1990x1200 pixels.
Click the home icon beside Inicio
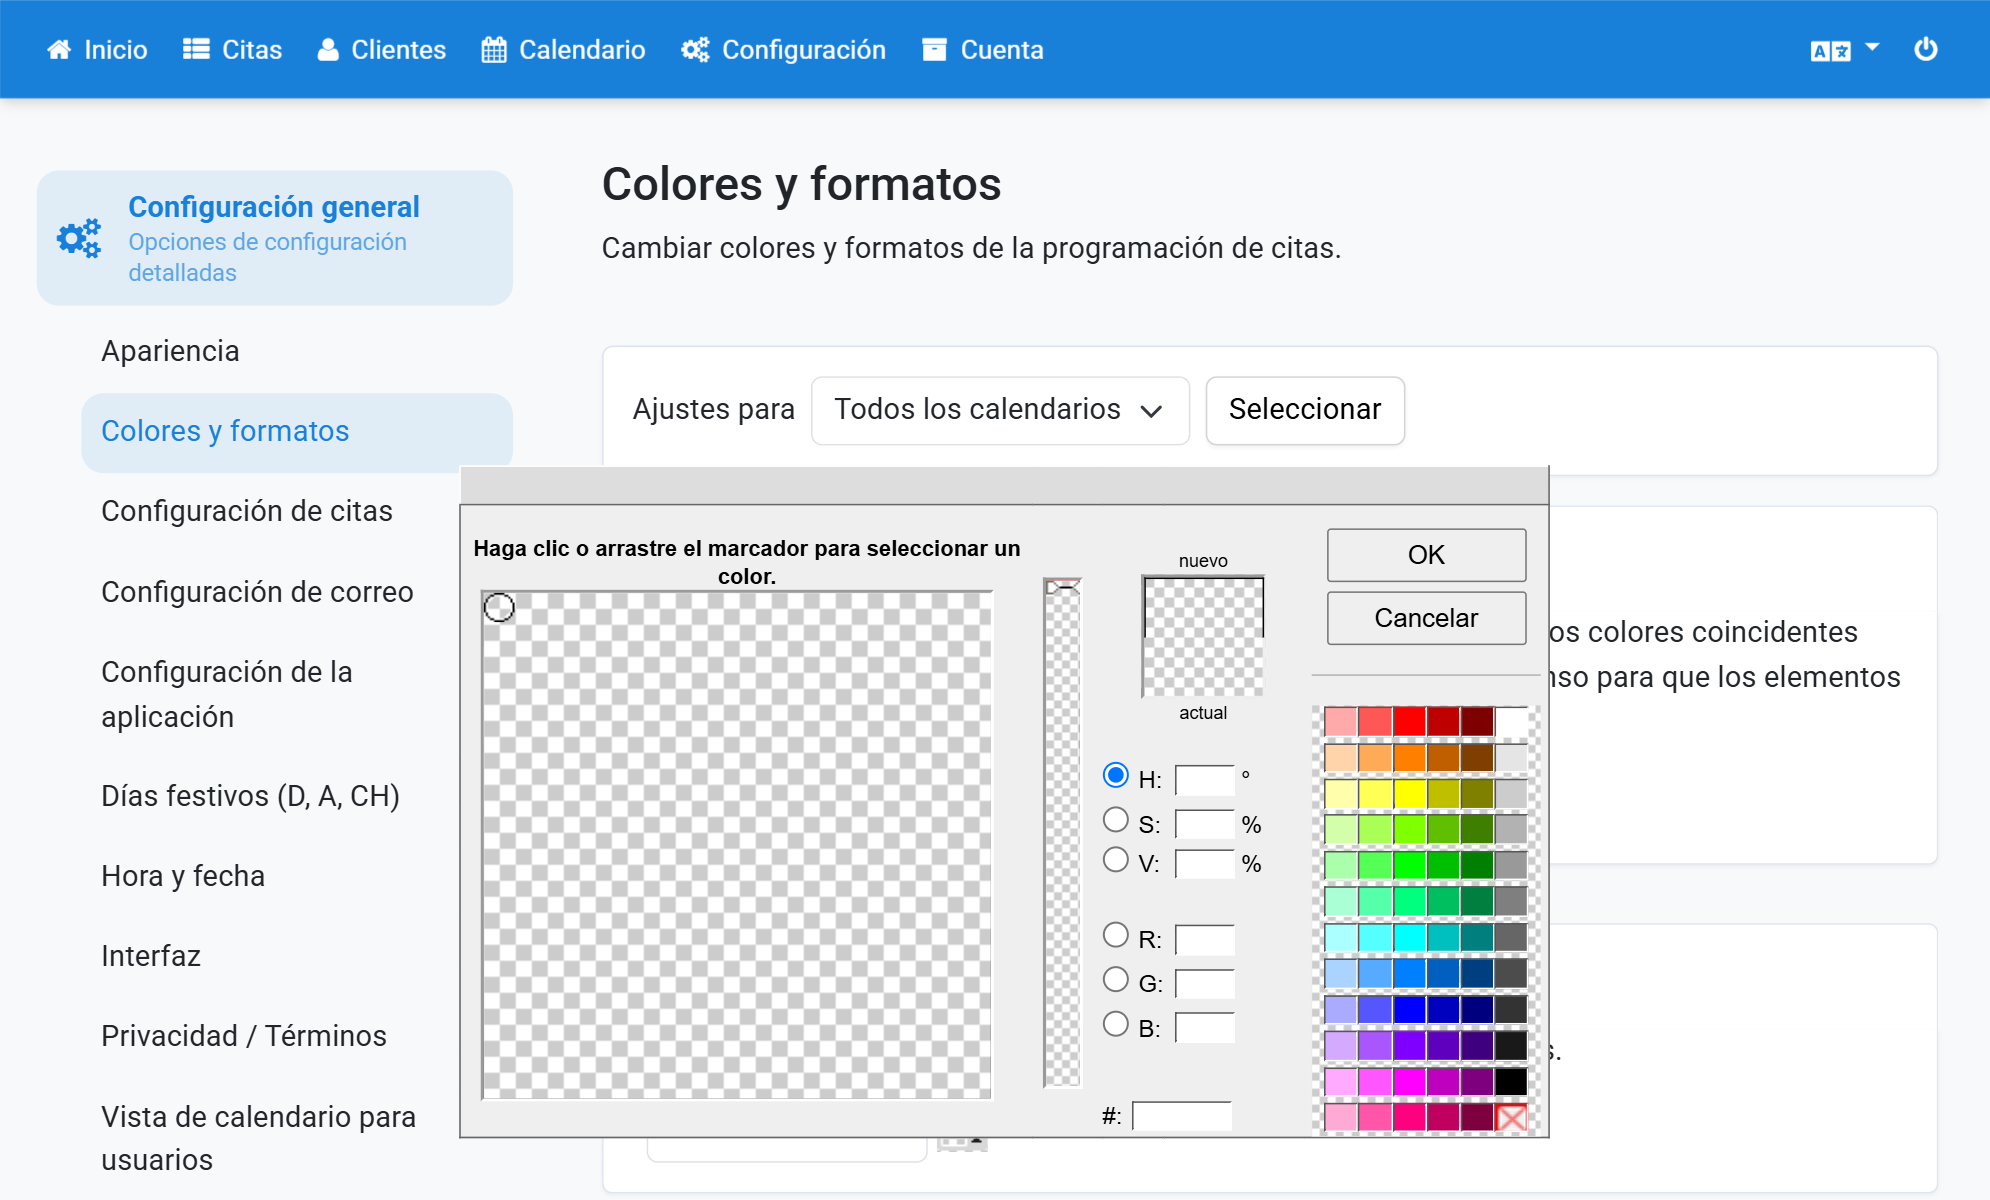tap(59, 50)
